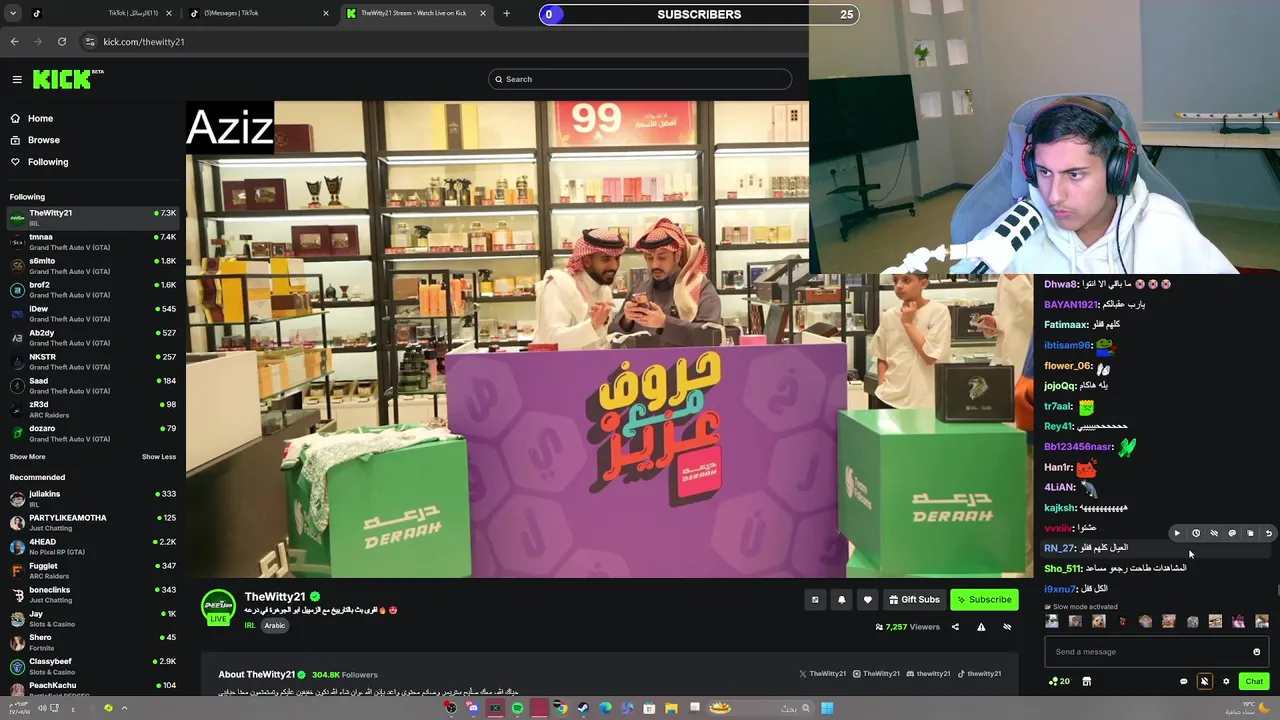Open site info icon beside kick.com address
This screenshot has height=720, width=1280.
click(x=90, y=41)
